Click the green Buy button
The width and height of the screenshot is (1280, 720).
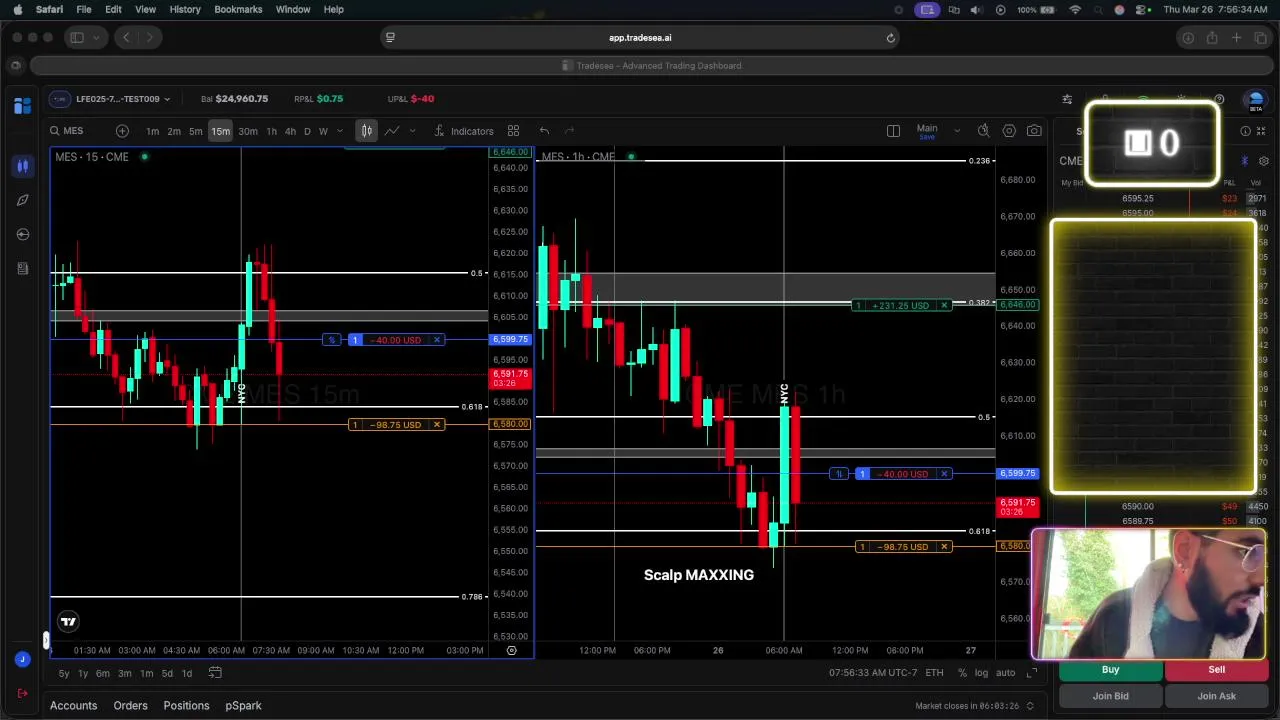pyautogui.click(x=1110, y=670)
